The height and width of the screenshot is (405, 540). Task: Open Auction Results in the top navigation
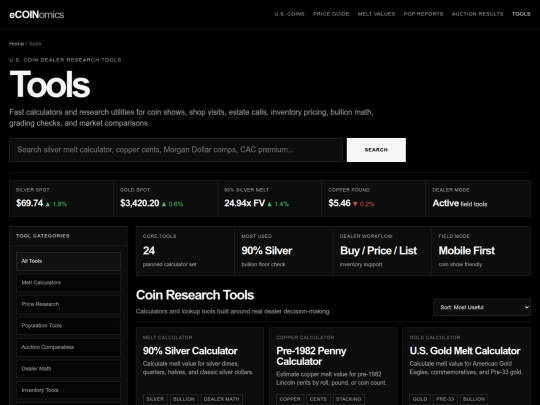point(477,14)
